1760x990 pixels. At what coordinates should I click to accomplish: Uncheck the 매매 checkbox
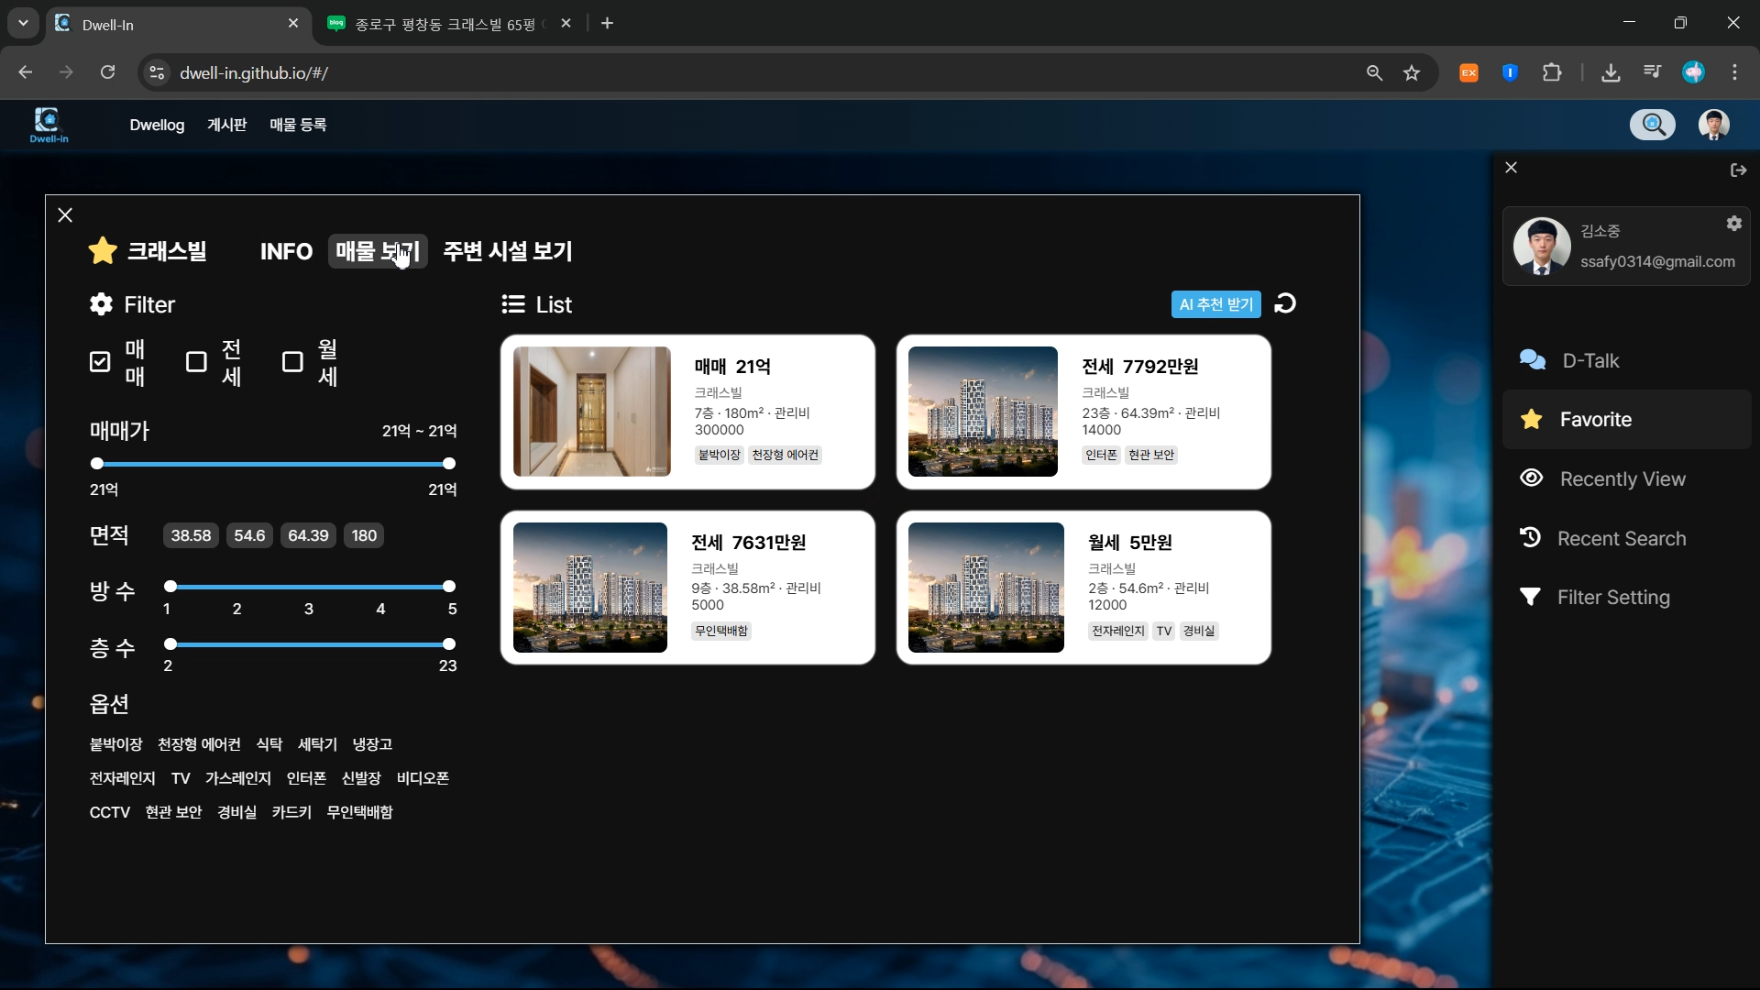pos(100,362)
